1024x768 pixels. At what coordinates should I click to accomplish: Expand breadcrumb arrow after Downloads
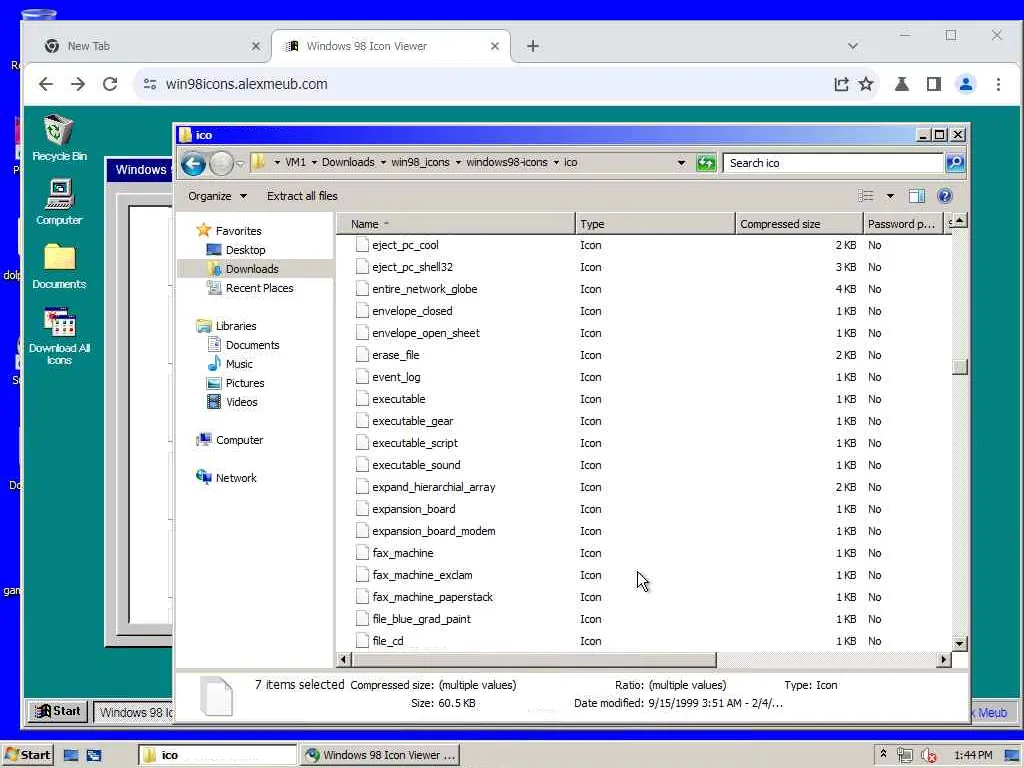click(x=383, y=163)
